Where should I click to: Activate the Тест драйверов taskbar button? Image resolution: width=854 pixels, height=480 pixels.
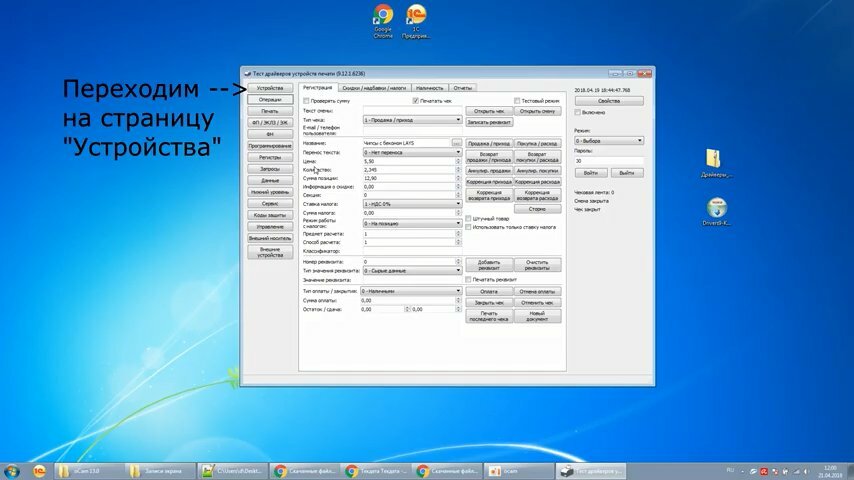coord(590,471)
